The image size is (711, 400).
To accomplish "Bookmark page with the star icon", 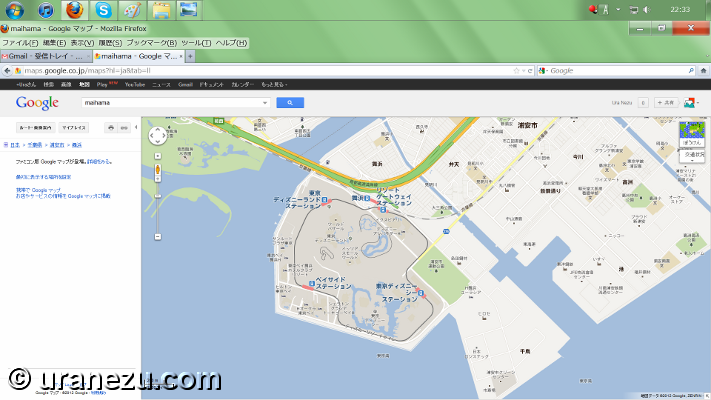I will [516, 71].
